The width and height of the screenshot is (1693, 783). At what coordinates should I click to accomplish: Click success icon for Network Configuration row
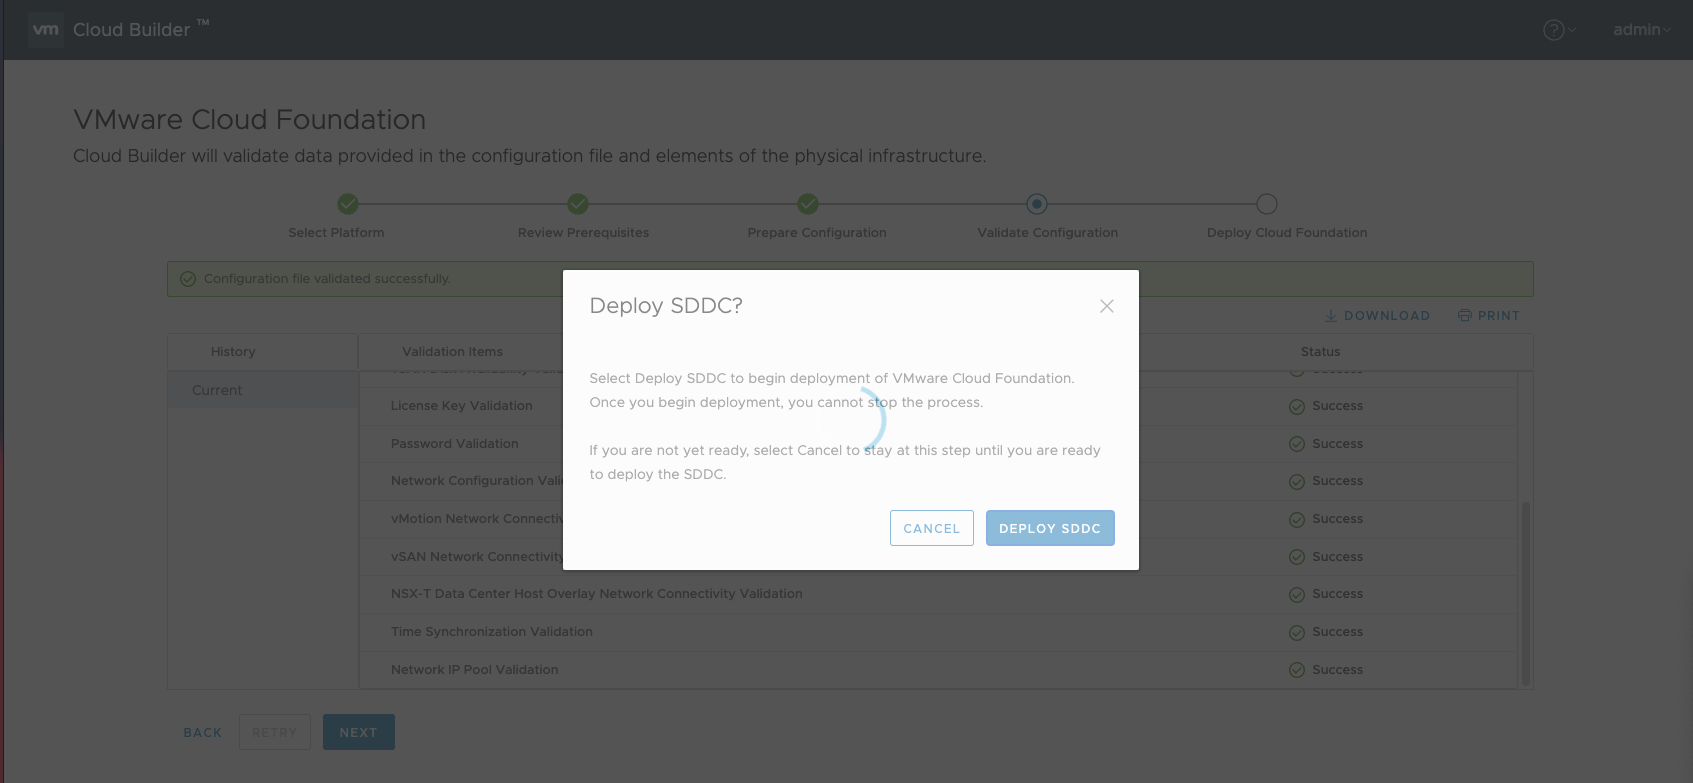(1297, 482)
